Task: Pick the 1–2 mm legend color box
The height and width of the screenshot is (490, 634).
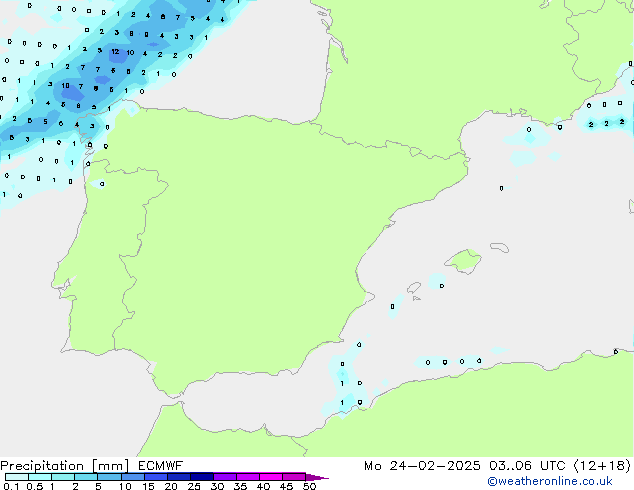Action: point(63,477)
